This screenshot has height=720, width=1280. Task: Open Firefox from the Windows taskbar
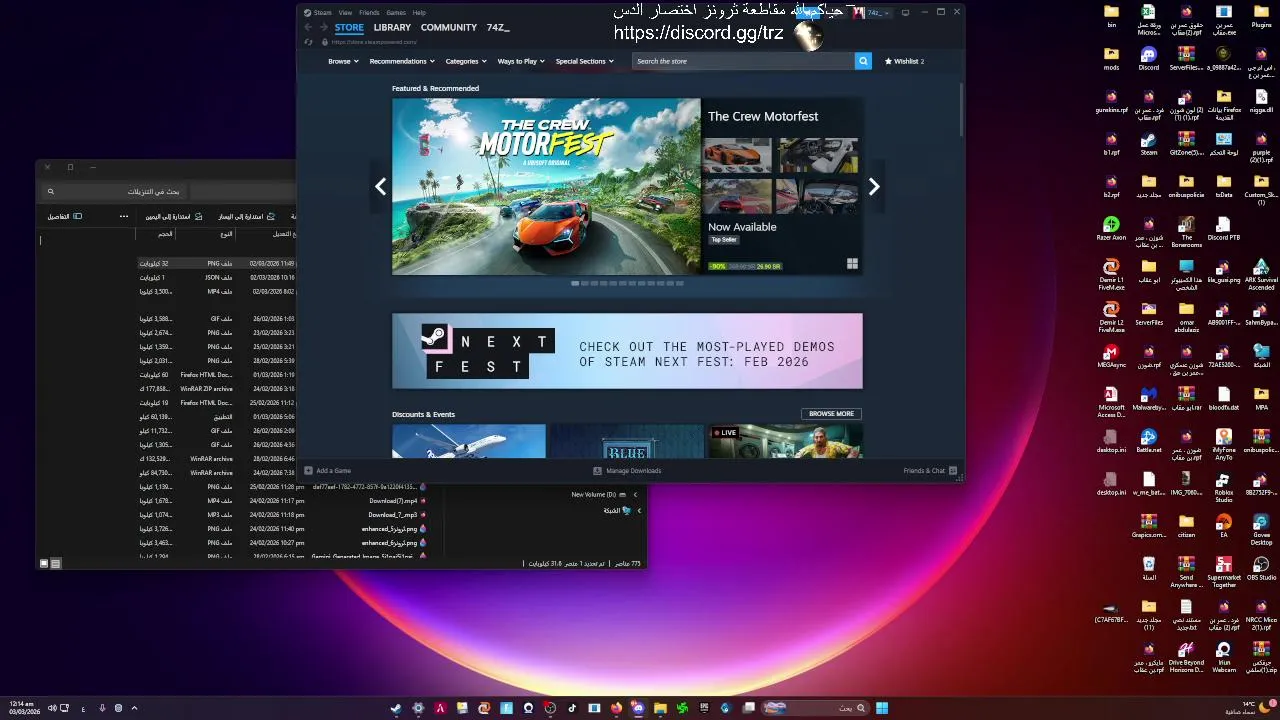point(616,708)
